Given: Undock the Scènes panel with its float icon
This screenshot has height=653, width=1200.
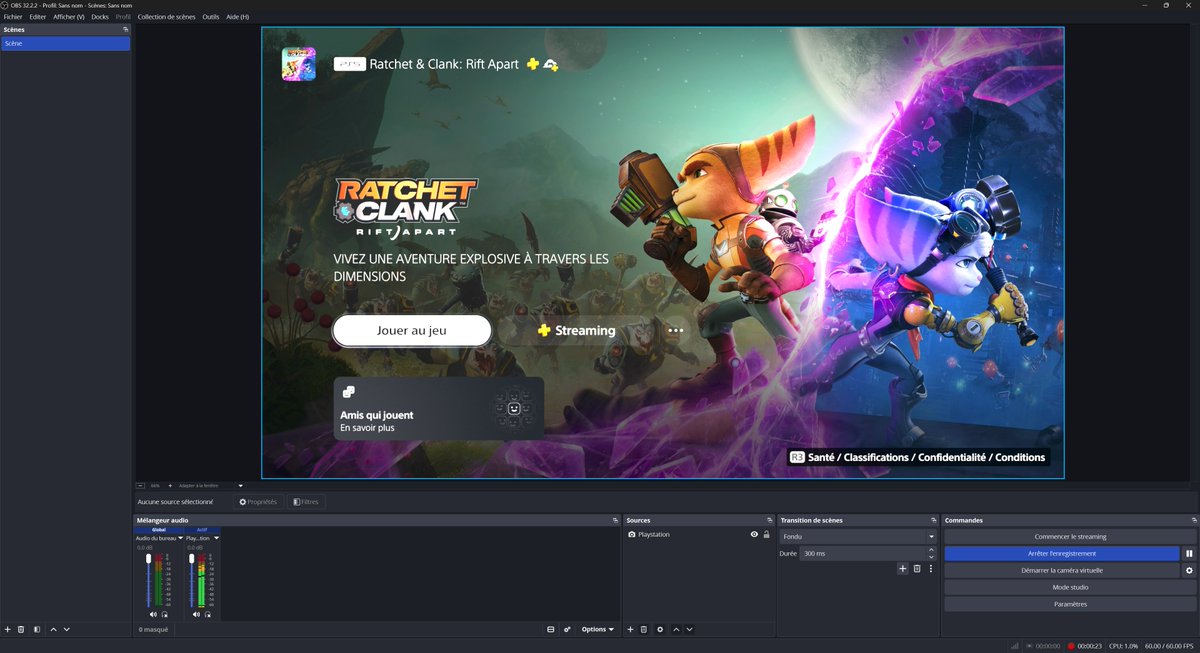Looking at the screenshot, I should 126,30.
